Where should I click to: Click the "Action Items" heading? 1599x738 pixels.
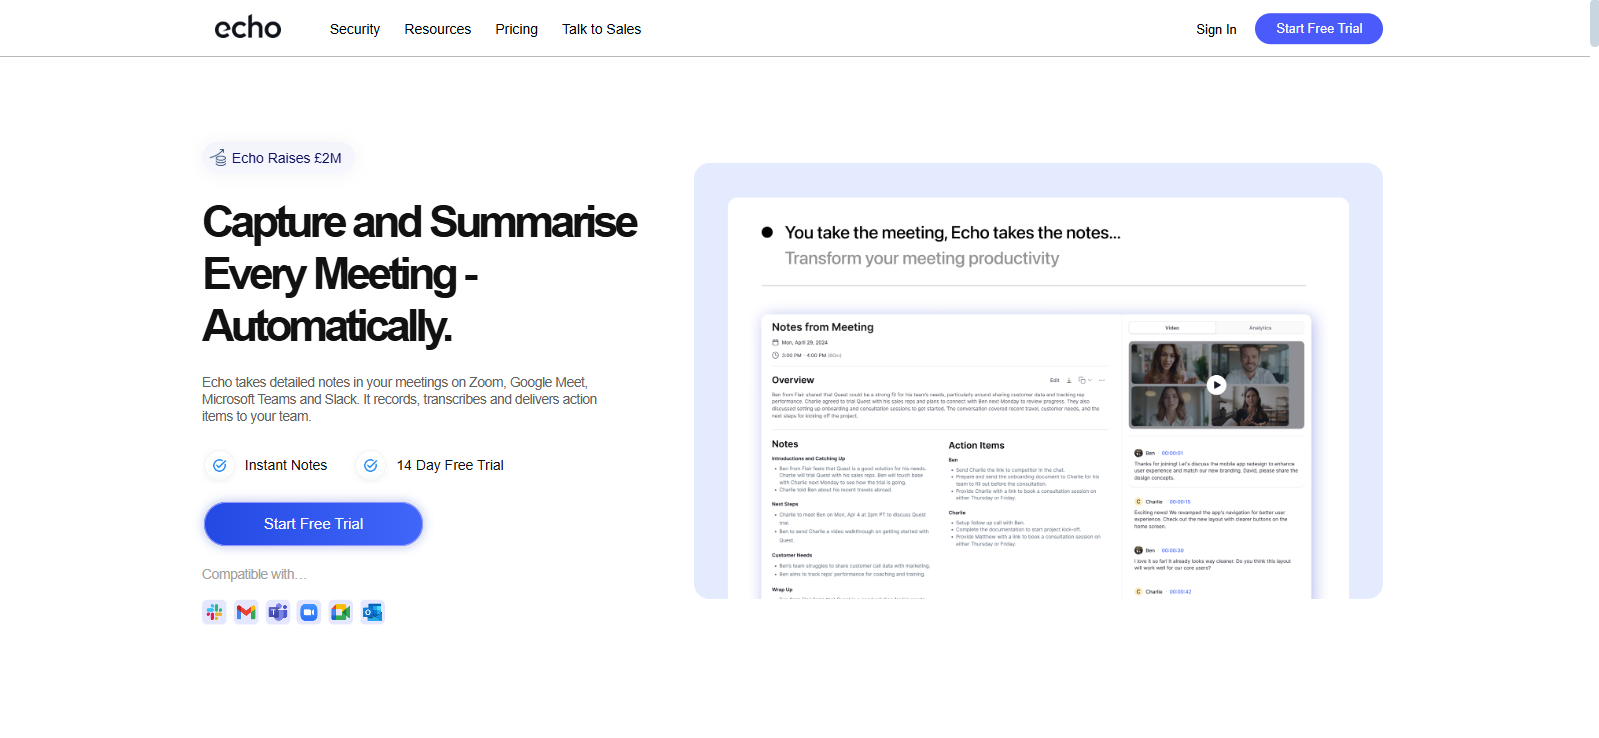(x=977, y=445)
